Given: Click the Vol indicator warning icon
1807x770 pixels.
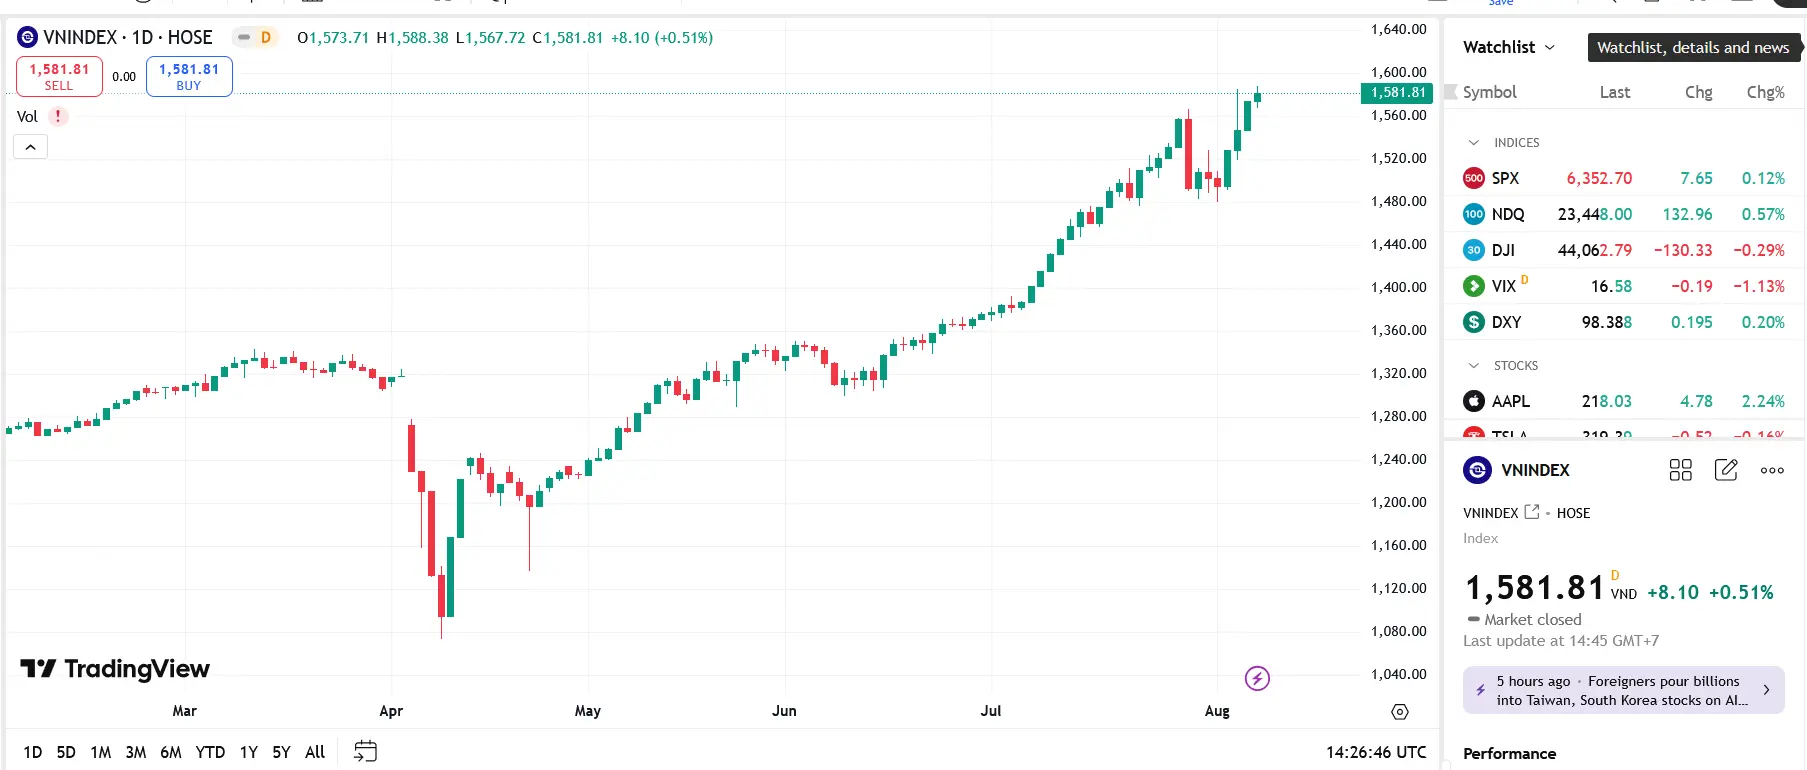Looking at the screenshot, I should [x=58, y=116].
